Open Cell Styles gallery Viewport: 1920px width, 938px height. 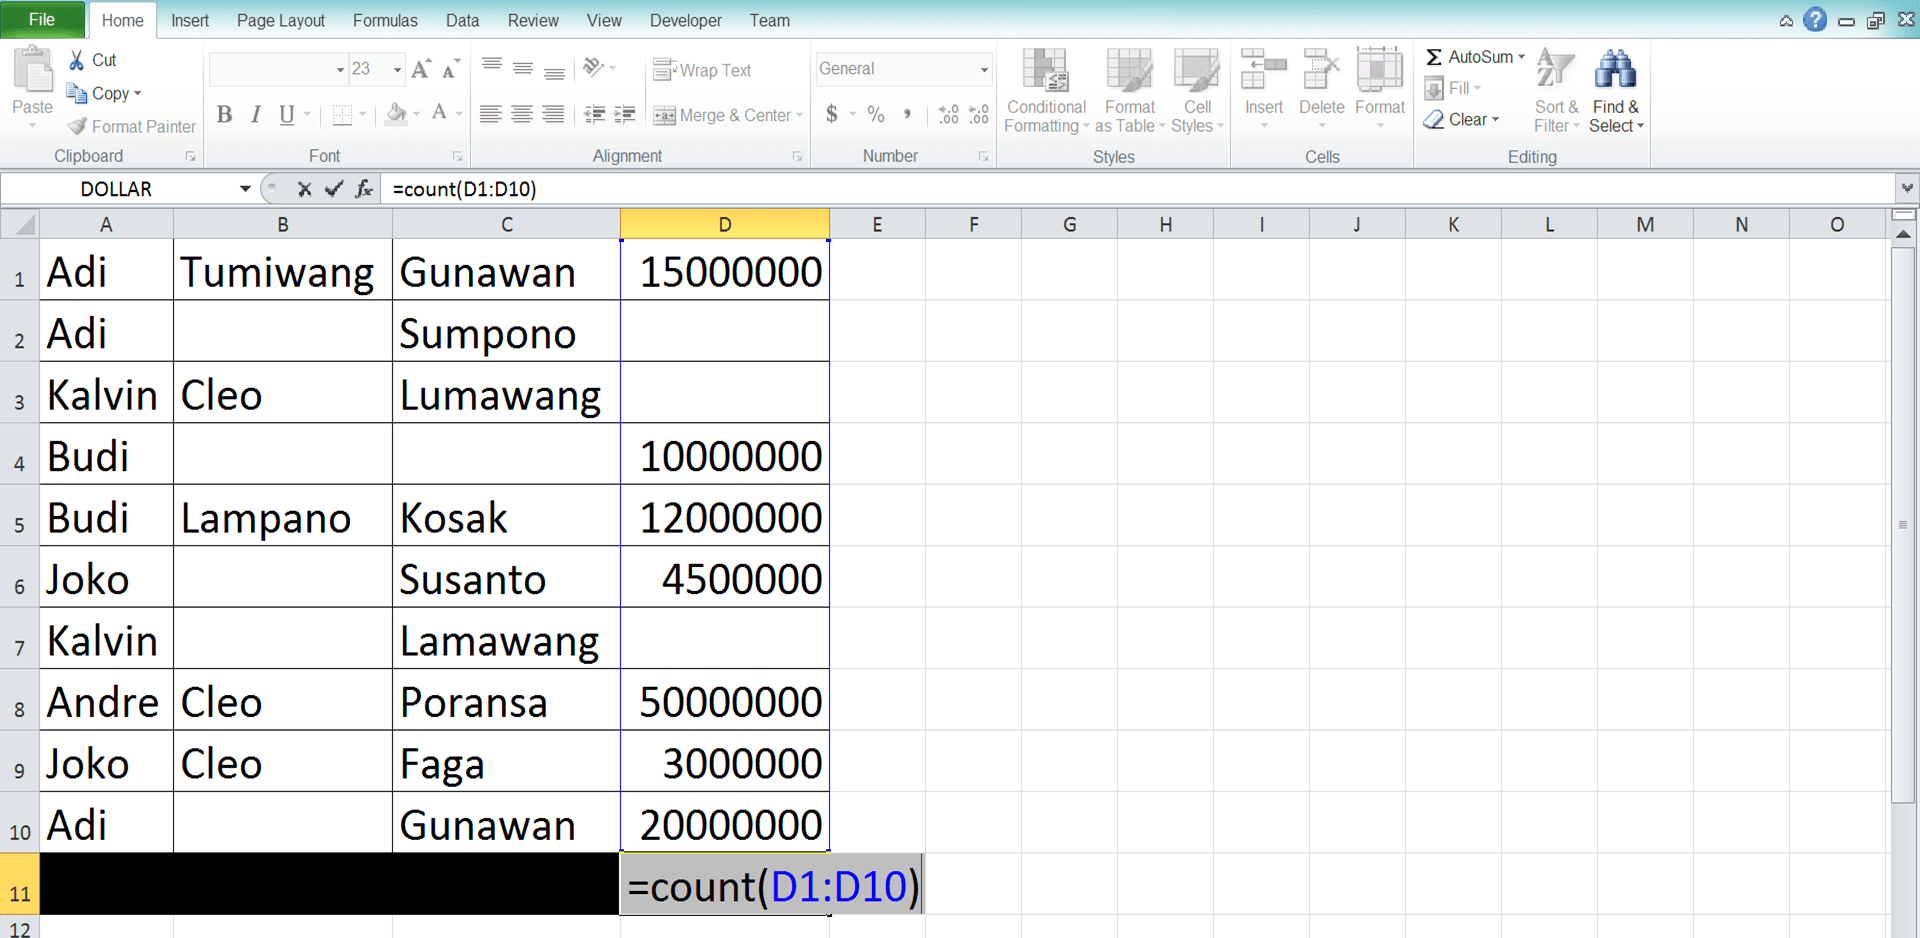(x=1197, y=90)
